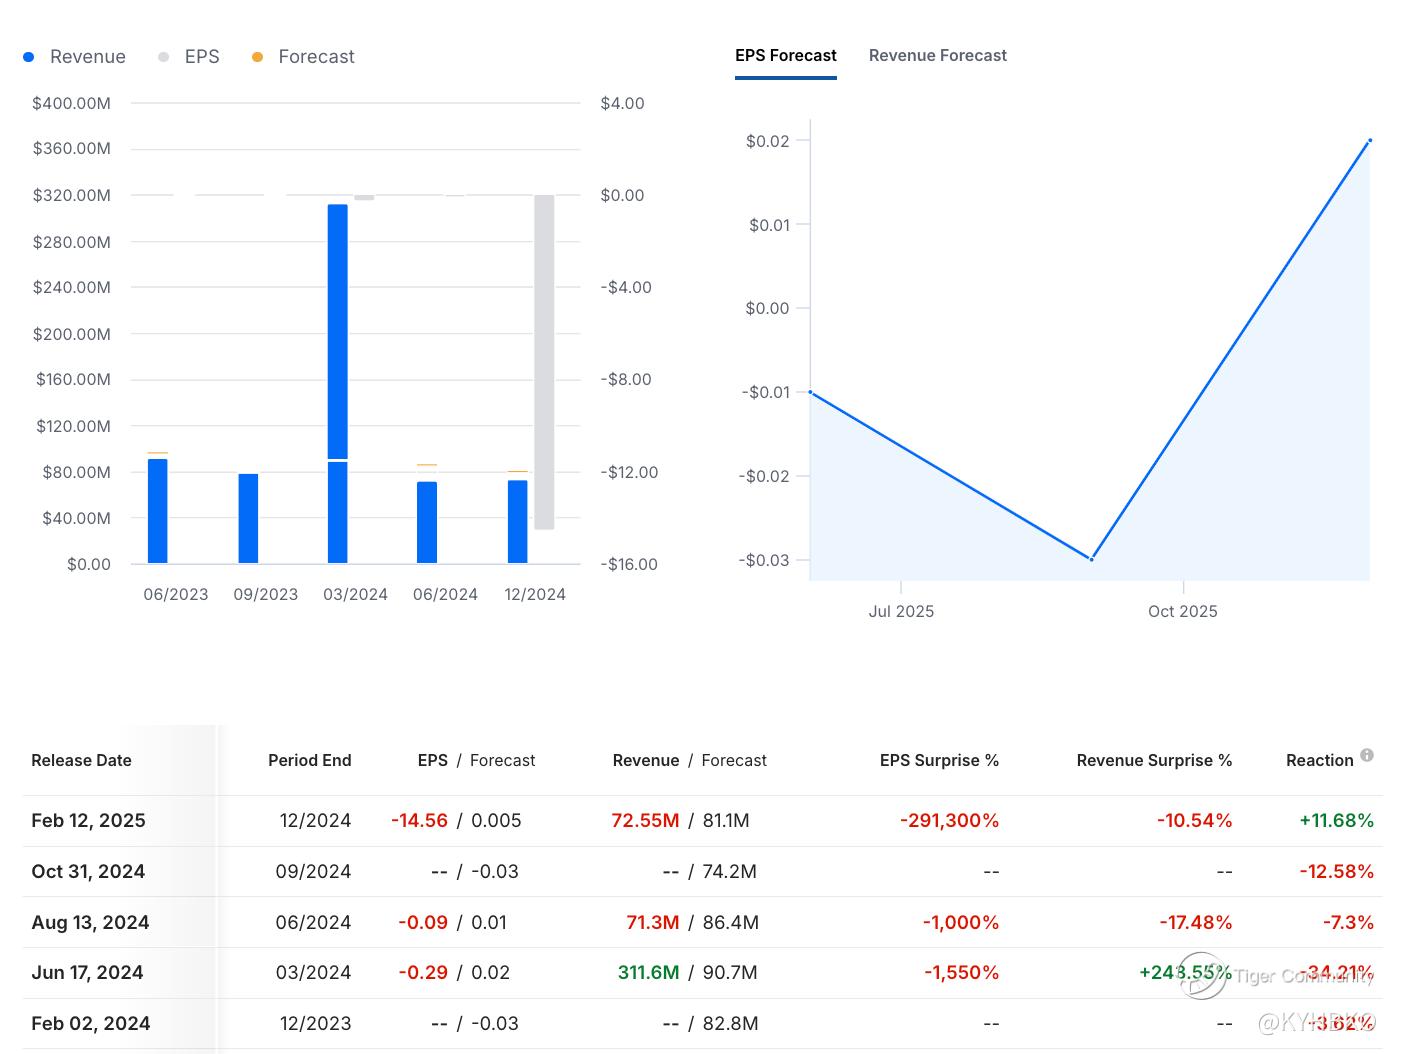
Task: Click the Release Date column header
Action: 81,761
